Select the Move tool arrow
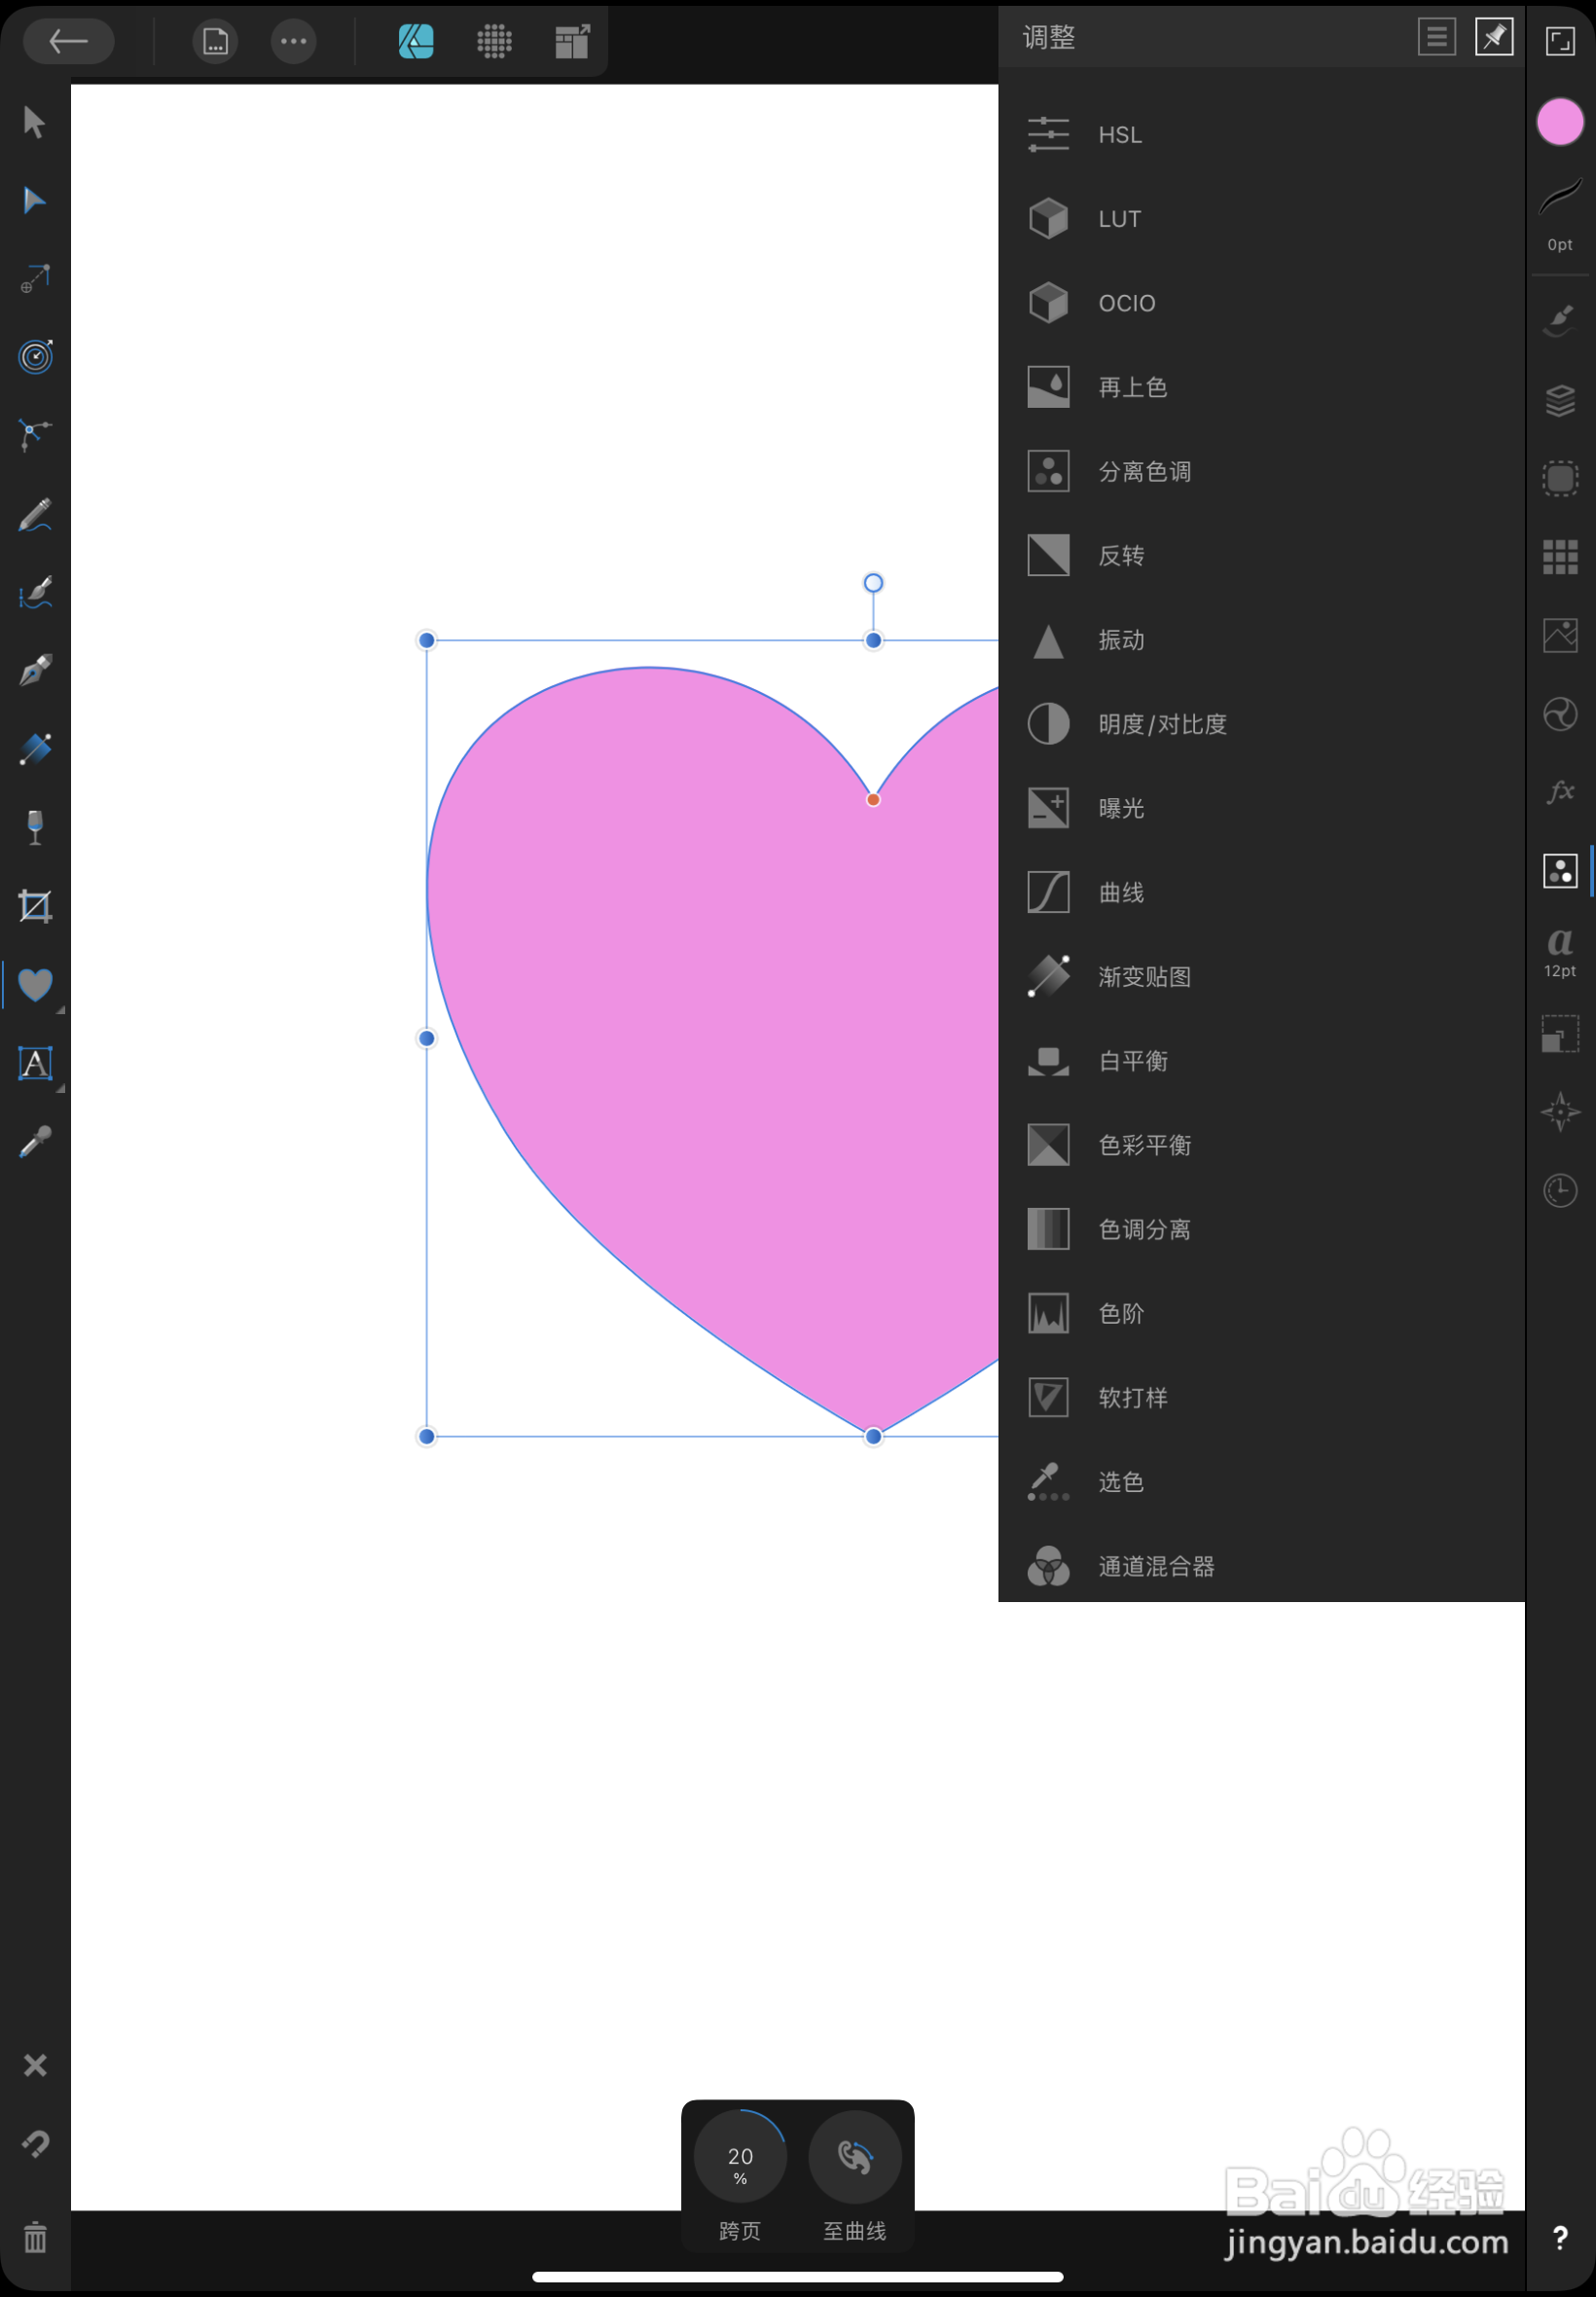1596x2297 pixels. [x=35, y=122]
